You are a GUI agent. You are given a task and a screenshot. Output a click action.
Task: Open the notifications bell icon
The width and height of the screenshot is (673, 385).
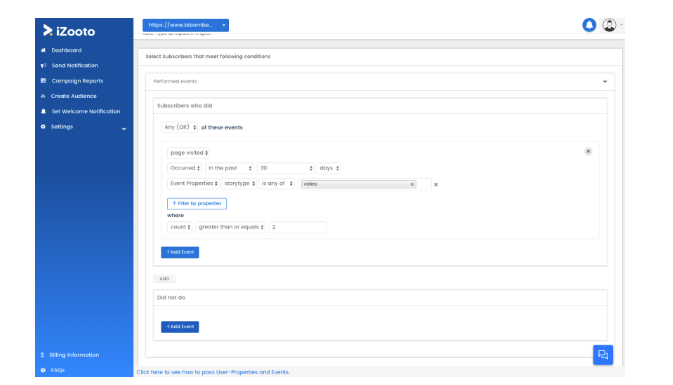[x=589, y=25]
